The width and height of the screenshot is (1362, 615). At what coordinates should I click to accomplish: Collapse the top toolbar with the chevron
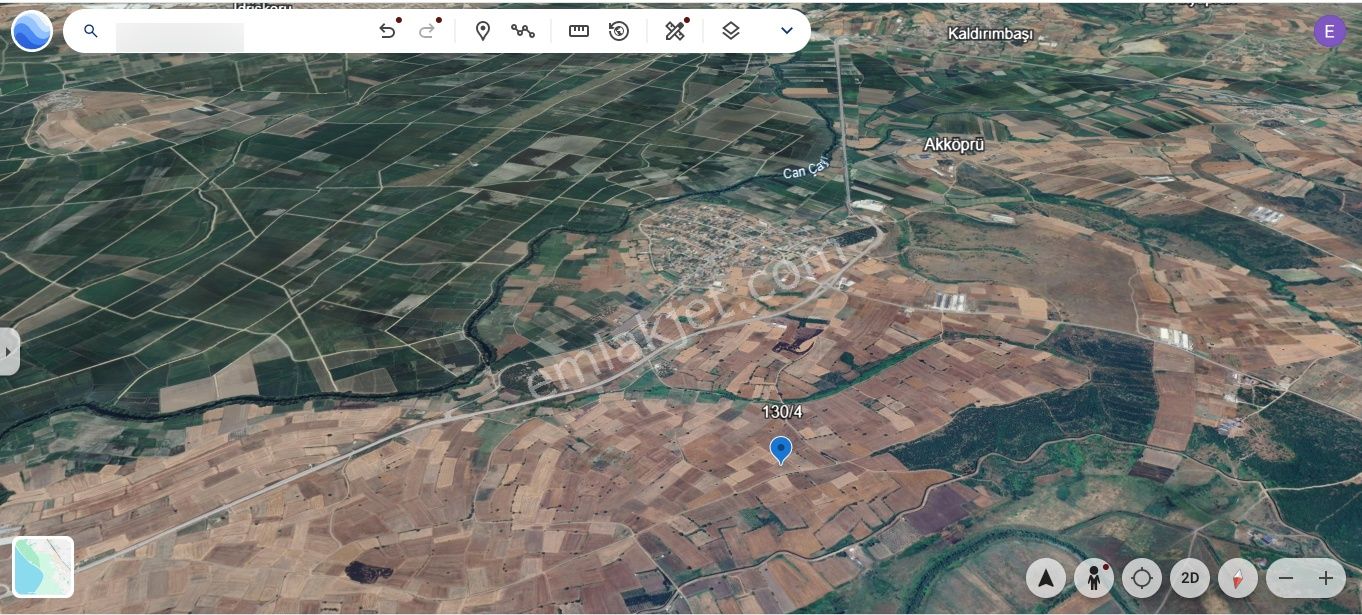pos(787,31)
